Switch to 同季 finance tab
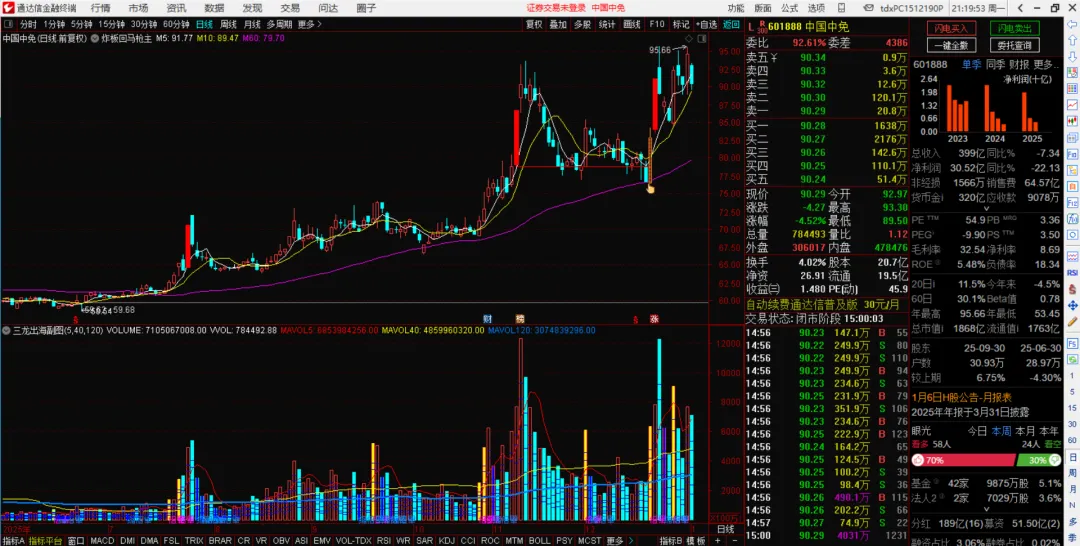This screenshot has height=546, width=1080. click(x=995, y=64)
